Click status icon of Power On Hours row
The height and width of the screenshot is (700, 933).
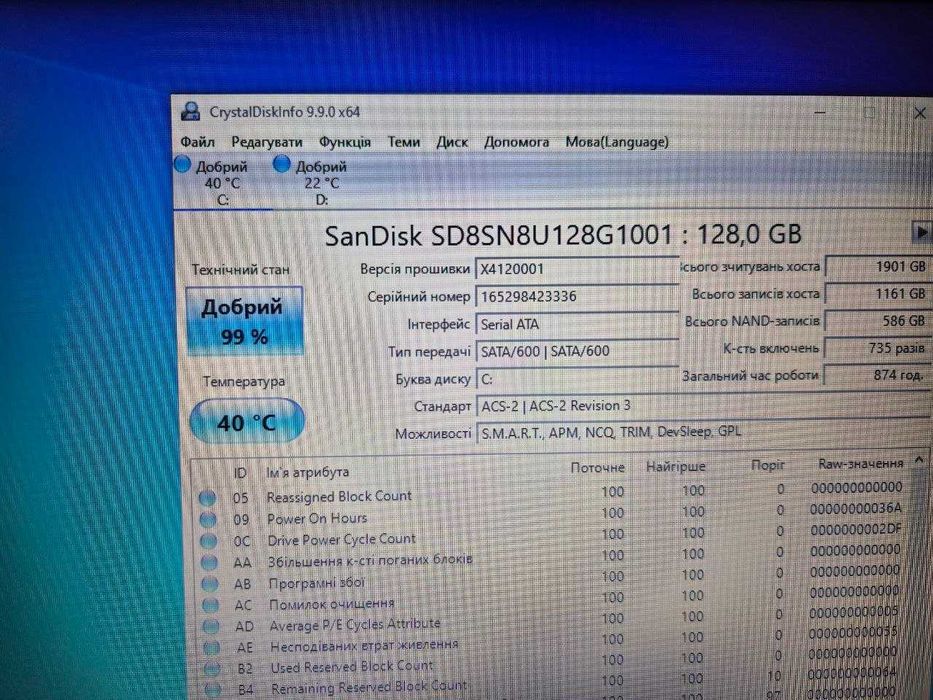pos(208,519)
